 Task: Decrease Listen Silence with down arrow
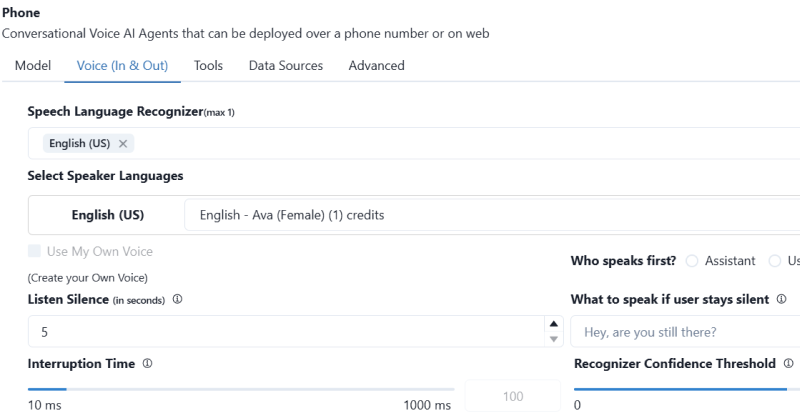(554, 338)
